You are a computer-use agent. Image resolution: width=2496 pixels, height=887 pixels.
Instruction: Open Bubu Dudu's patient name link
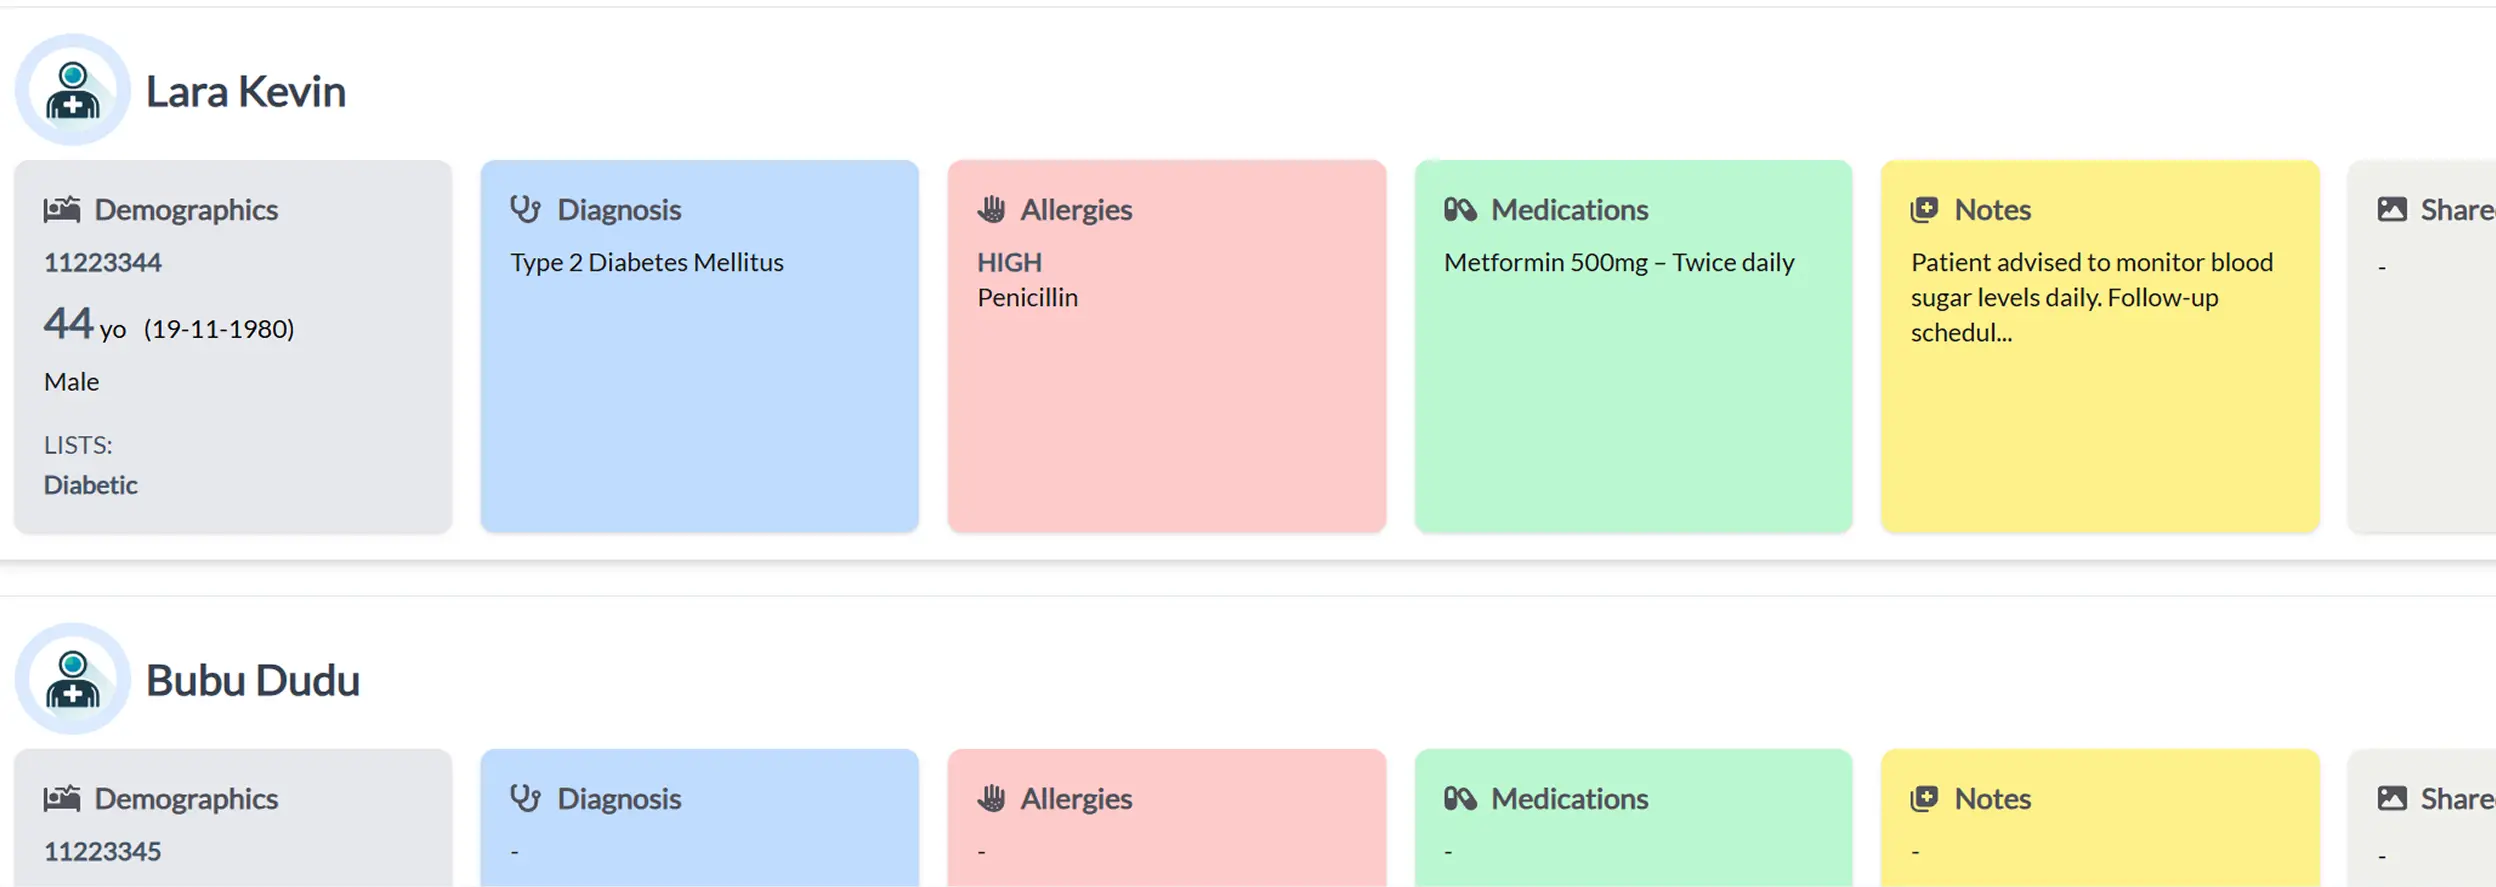click(x=253, y=681)
